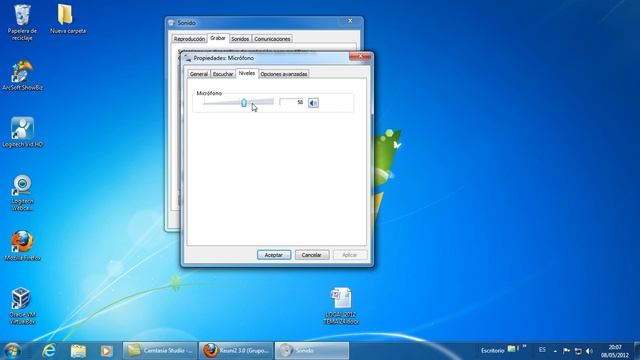Screen dimensions: 640x360
Task: Switch to the Firefox taskbar window
Action: click(x=236, y=350)
